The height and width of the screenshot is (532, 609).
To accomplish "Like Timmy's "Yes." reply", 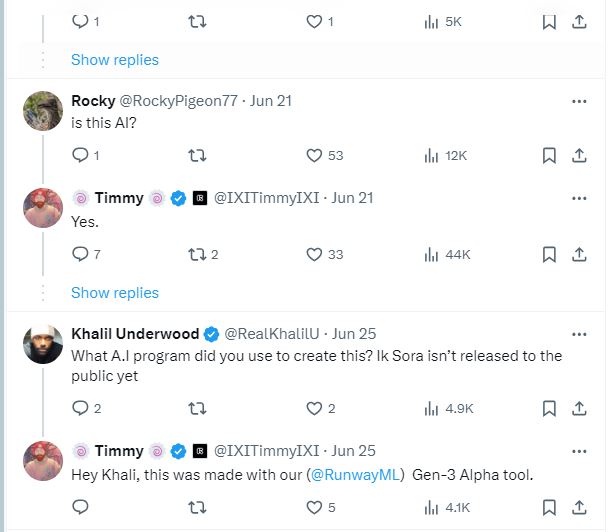I will (x=314, y=254).
